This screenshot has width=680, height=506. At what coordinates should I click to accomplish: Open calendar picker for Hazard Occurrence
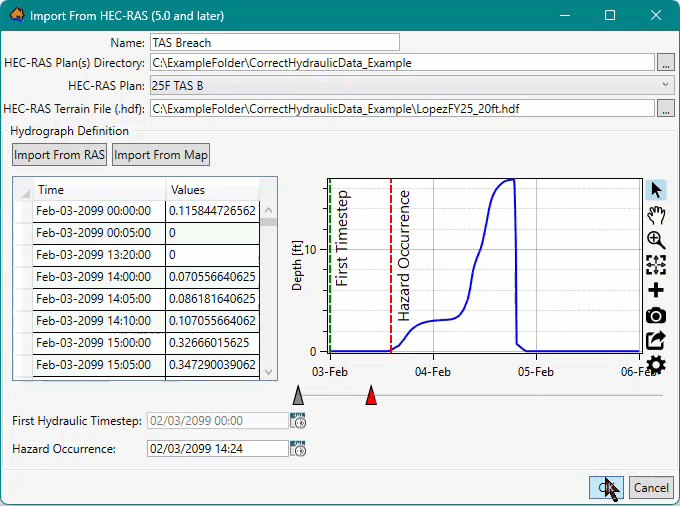click(298, 449)
